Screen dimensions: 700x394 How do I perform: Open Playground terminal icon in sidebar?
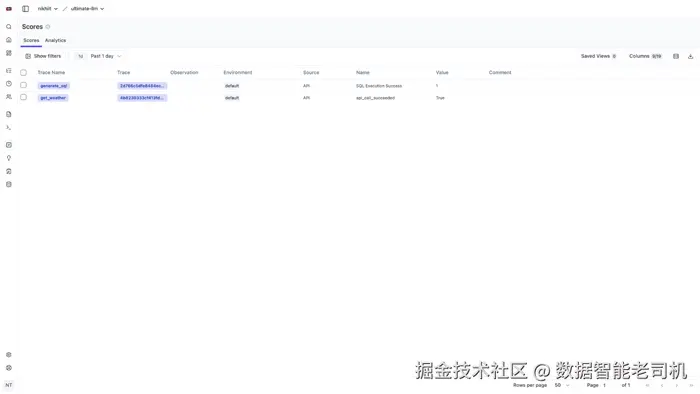click(8, 127)
